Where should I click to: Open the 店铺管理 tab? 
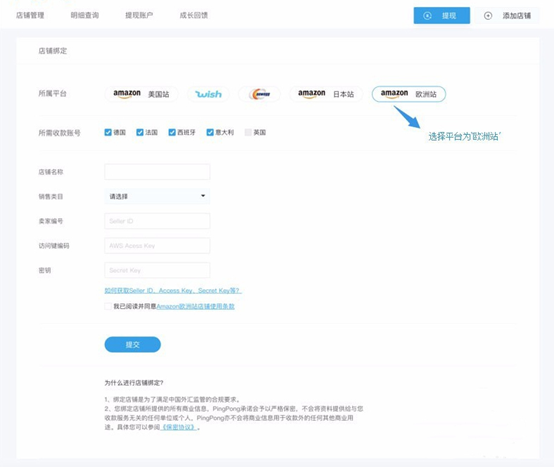pos(30,15)
